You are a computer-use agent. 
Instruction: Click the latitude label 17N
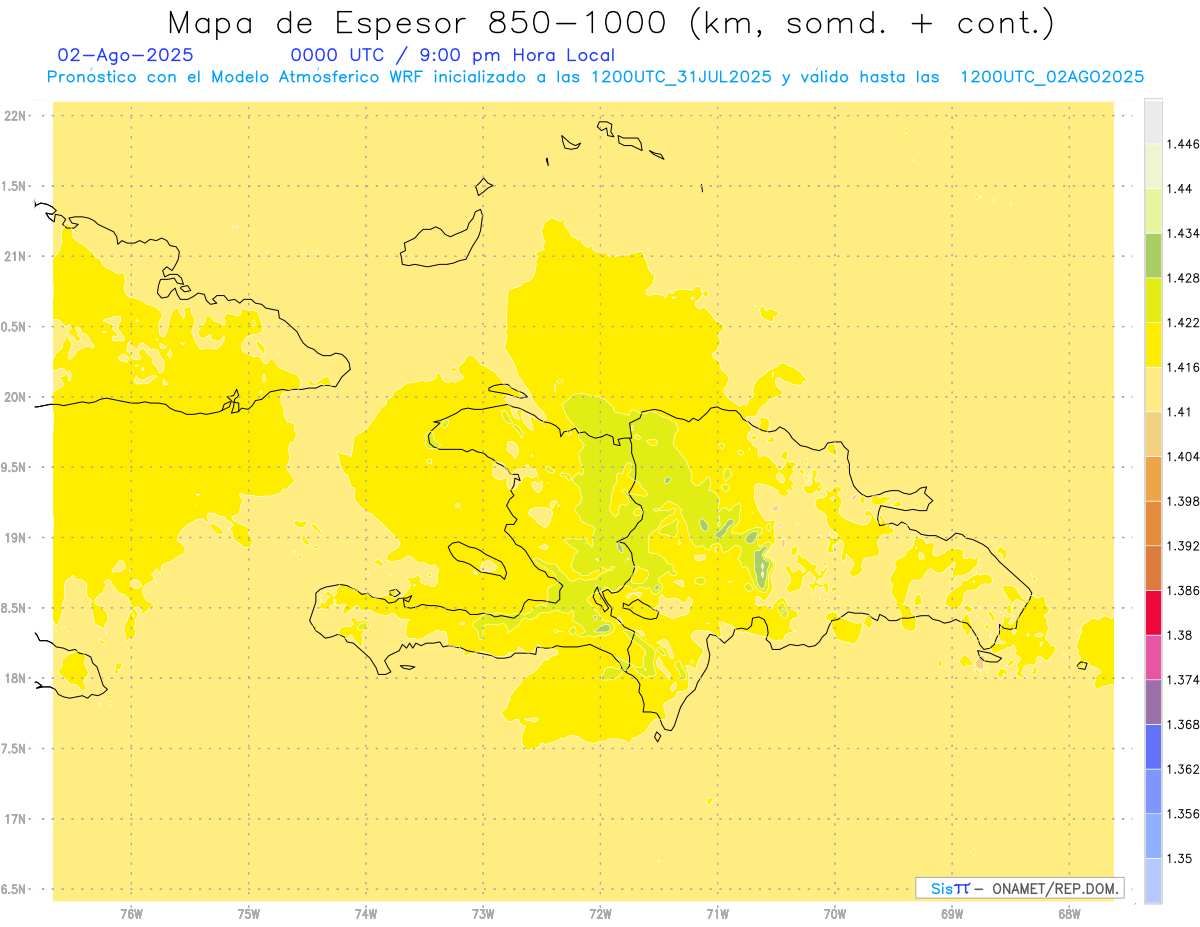click(x=14, y=819)
